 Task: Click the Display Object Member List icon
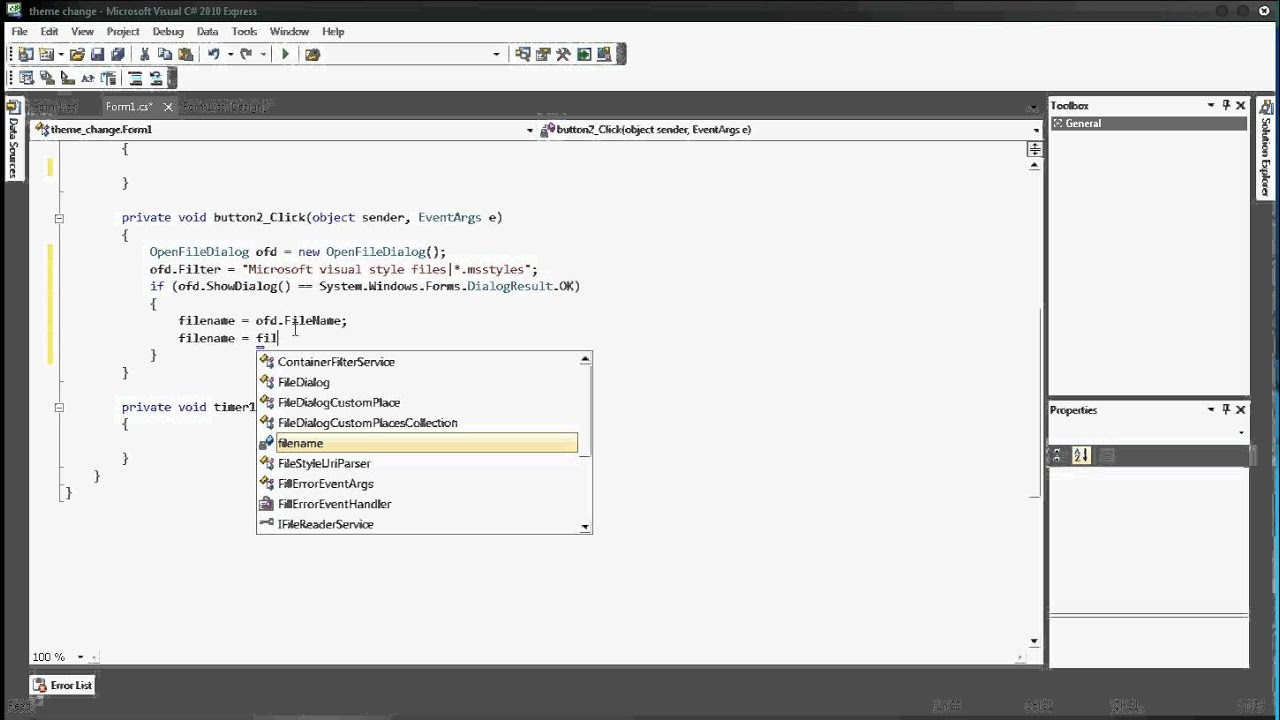(x=26, y=78)
